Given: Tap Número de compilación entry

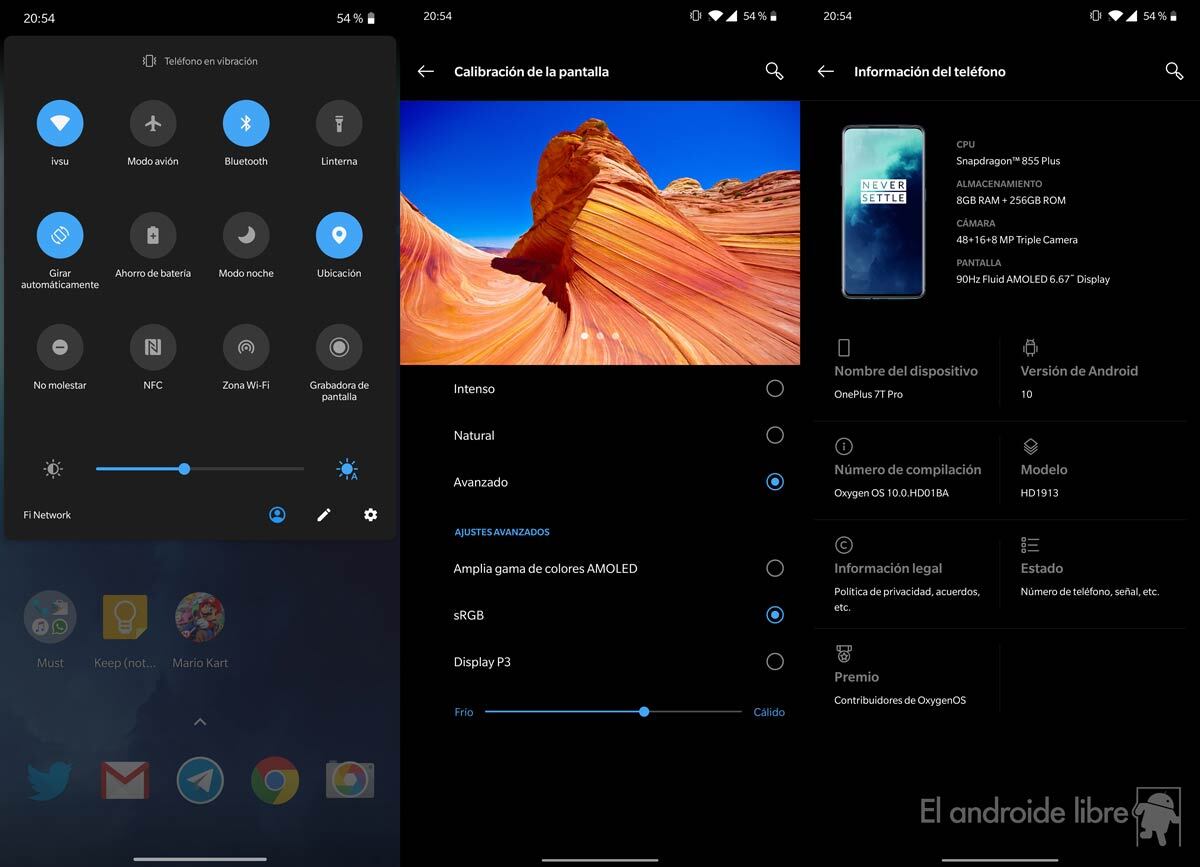Looking at the screenshot, I should pyautogui.click(x=906, y=469).
